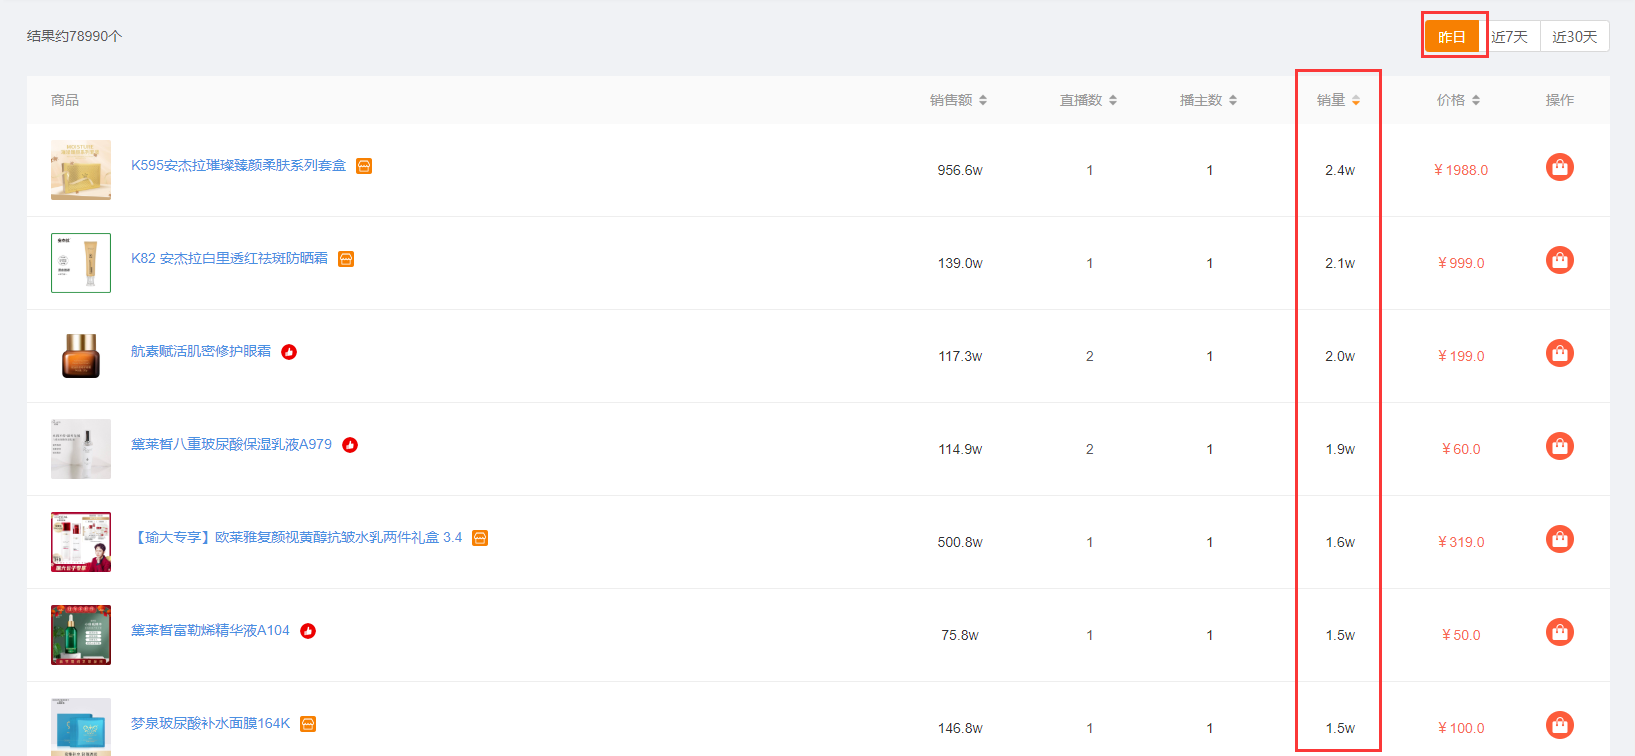Switch to the 近7天 tab

[1510, 37]
